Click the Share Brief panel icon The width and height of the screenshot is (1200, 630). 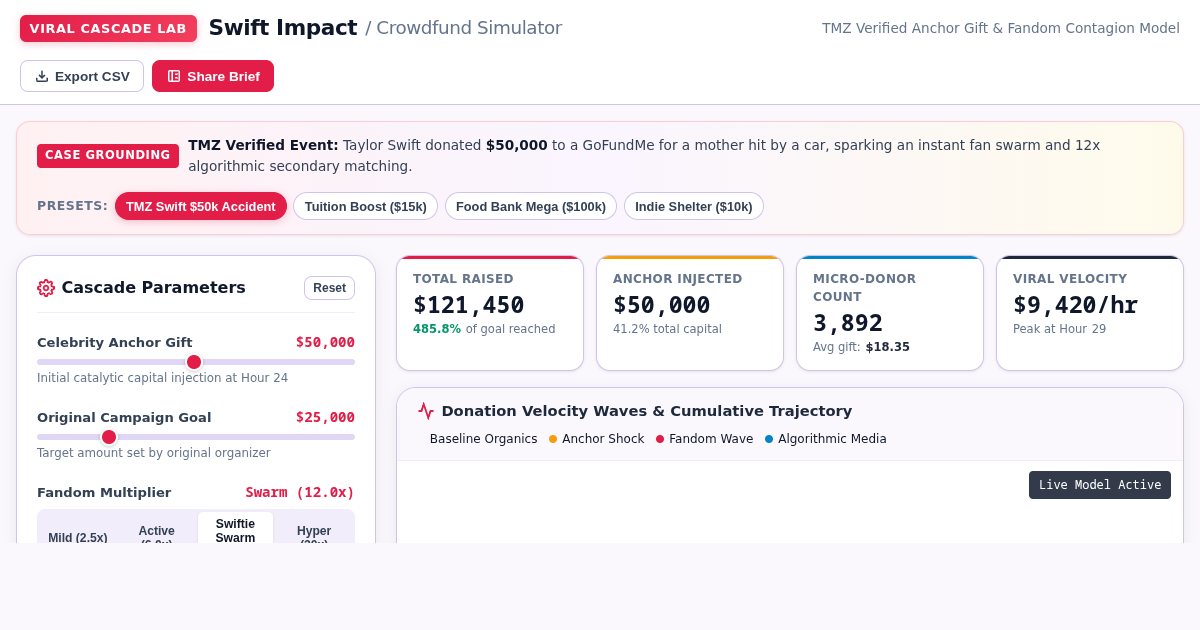coord(174,76)
